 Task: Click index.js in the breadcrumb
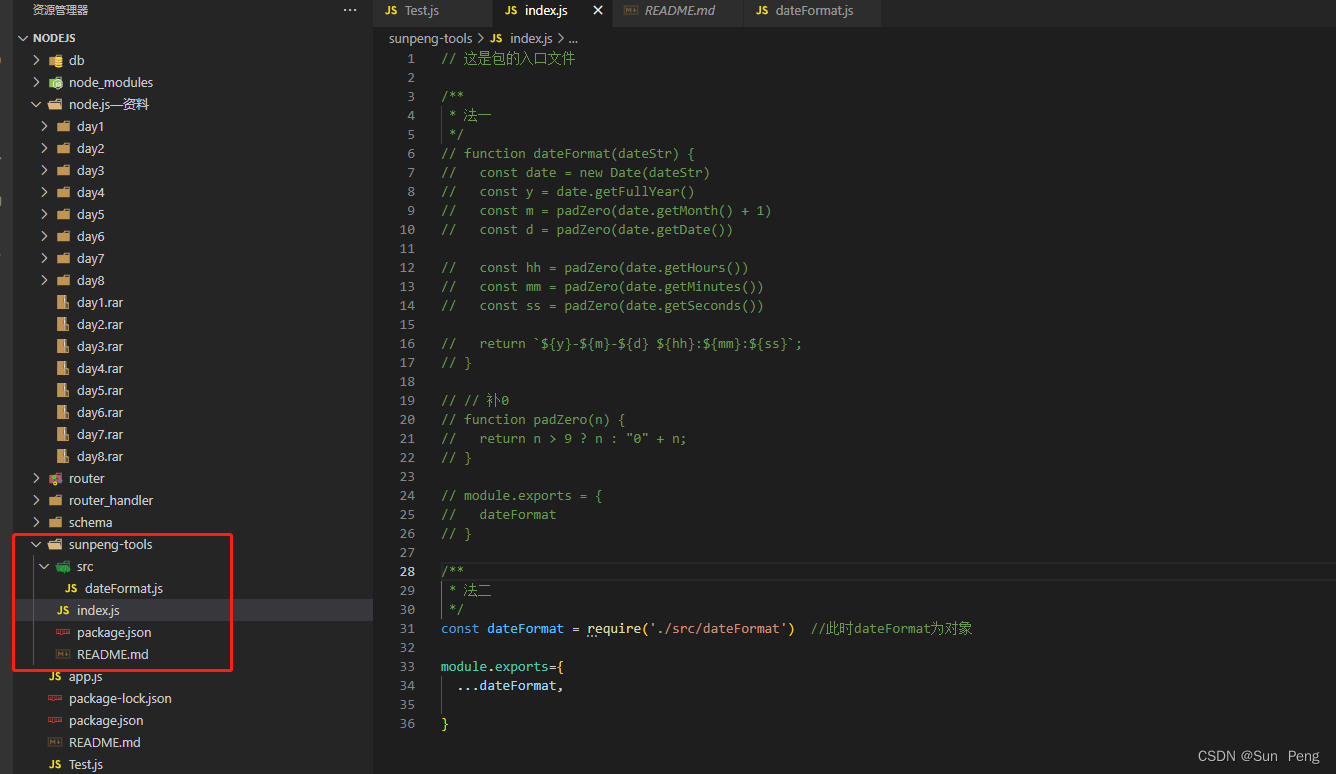click(531, 38)
